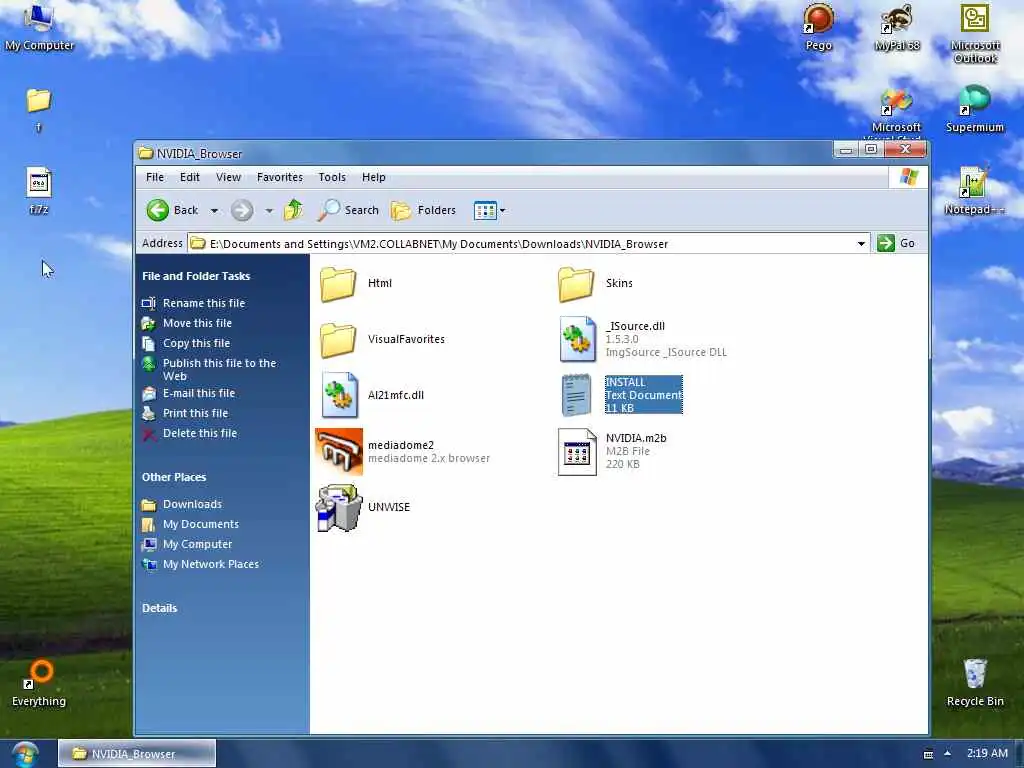This screenshot has height=768, width=1024.
Task: Open the Edit menu
Action: pos(189,177)
